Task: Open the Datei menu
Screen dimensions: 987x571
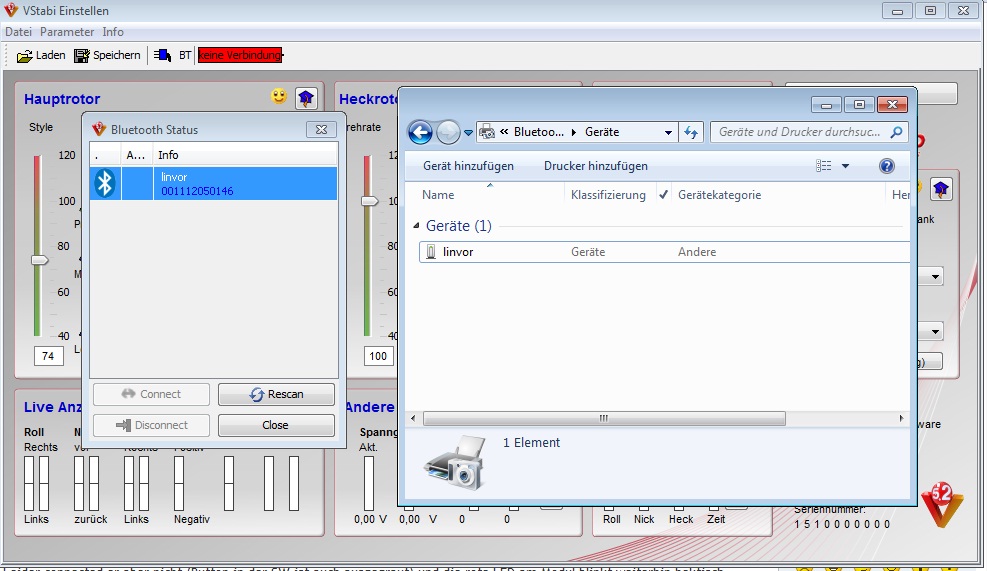Action: [x=18, y=31]
